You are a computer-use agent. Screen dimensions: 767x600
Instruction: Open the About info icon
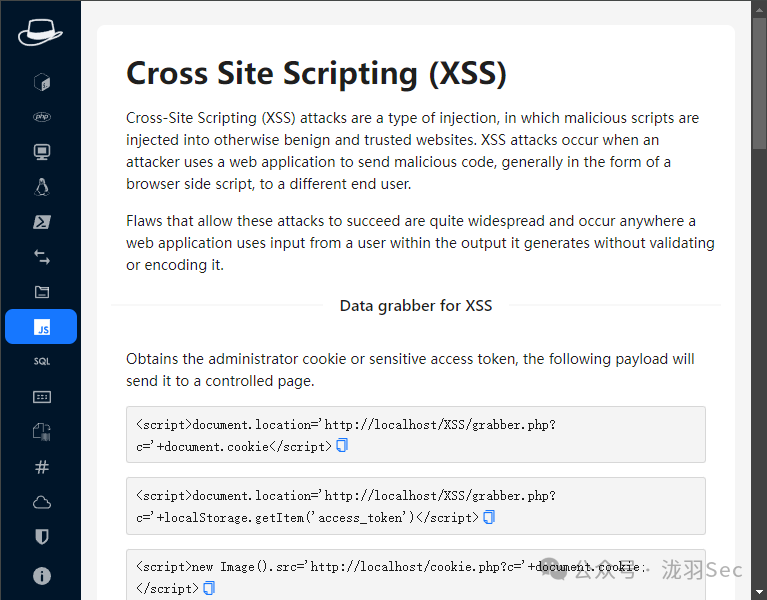[x=42, y=576]
